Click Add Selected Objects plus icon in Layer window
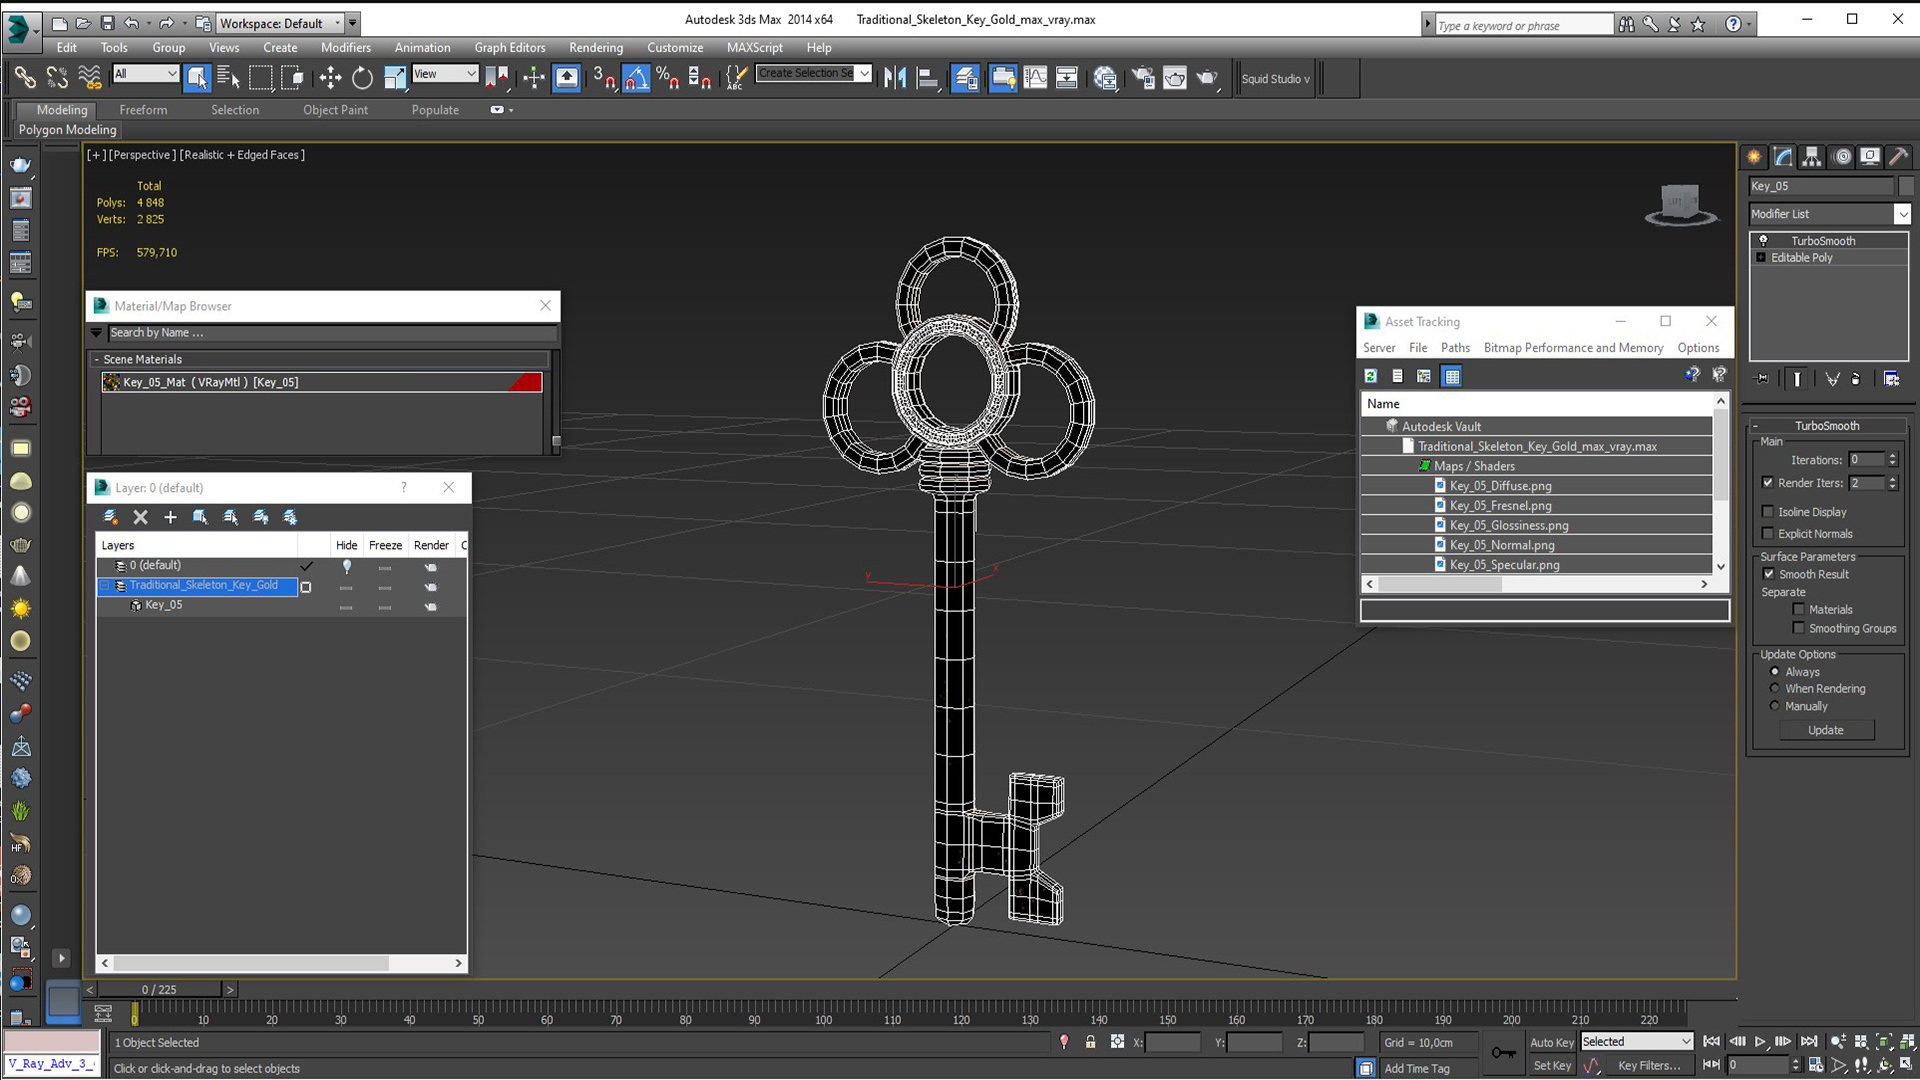 tap(170, 517)
